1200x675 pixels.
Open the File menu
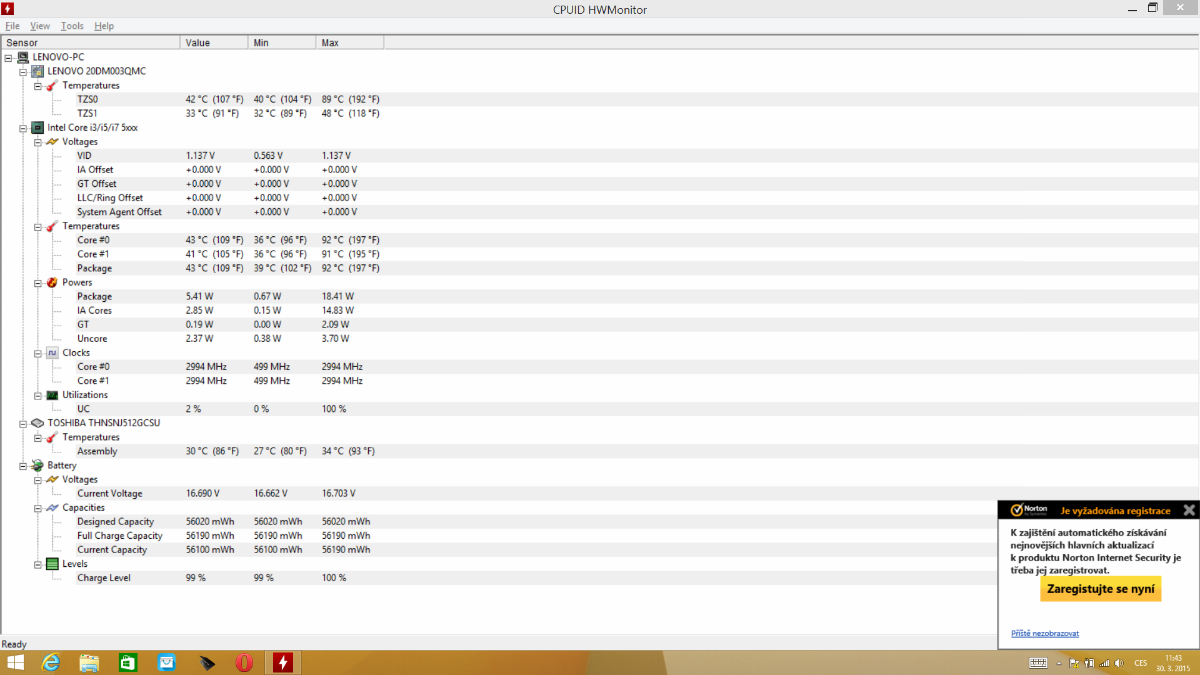tap(13, 26)
